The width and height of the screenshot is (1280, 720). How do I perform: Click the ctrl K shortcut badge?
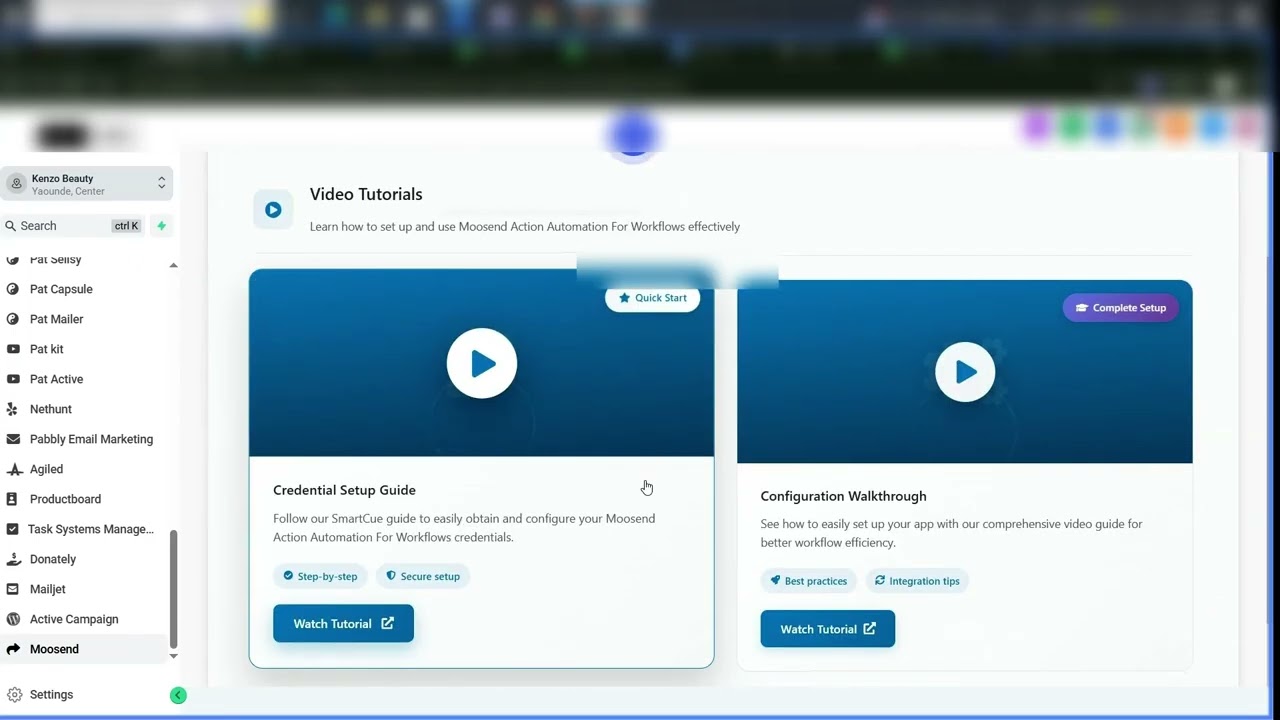[x=126, y=226]
